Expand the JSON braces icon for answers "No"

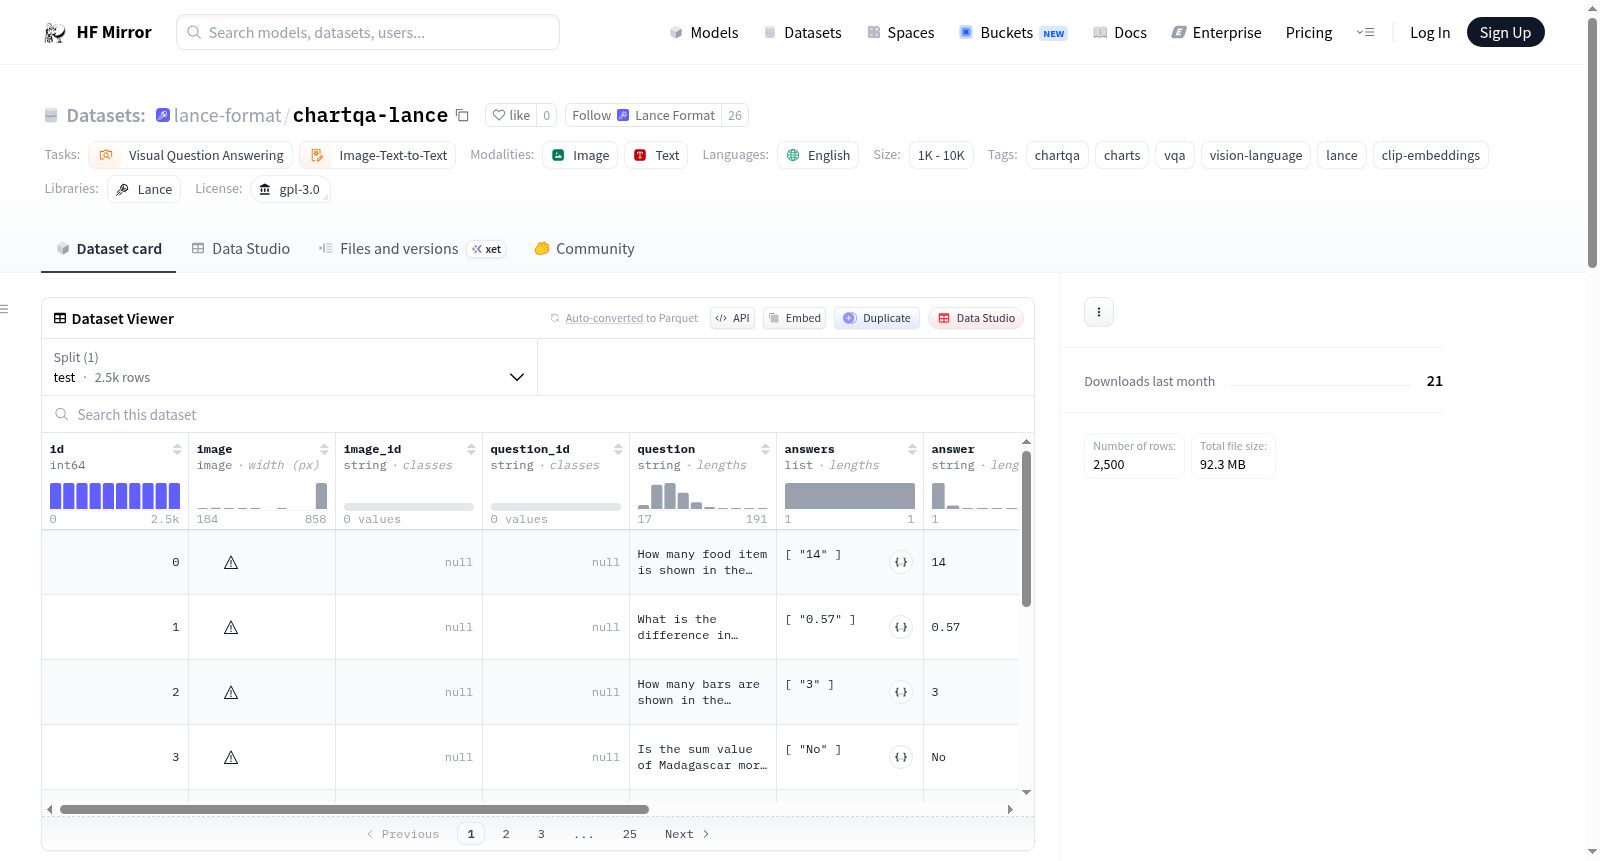coord(901,758)
